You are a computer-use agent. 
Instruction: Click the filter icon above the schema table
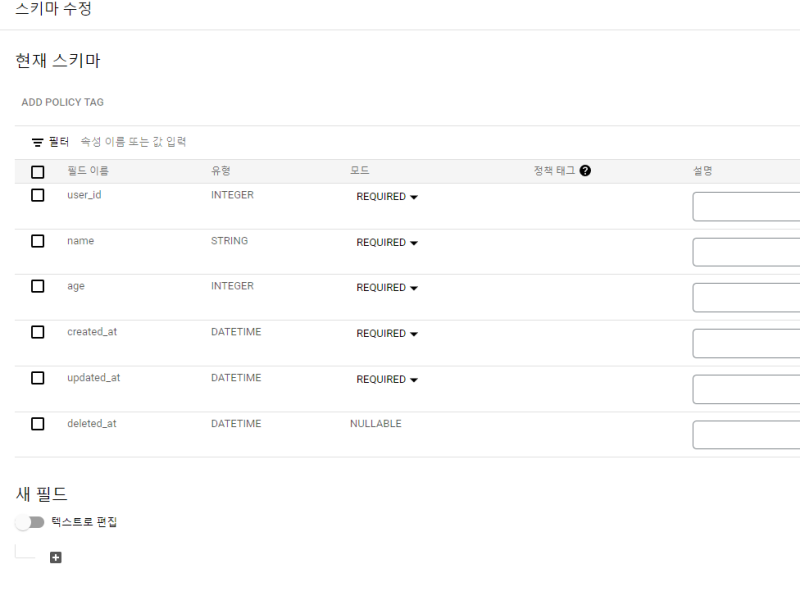click(x=38, y=143)
